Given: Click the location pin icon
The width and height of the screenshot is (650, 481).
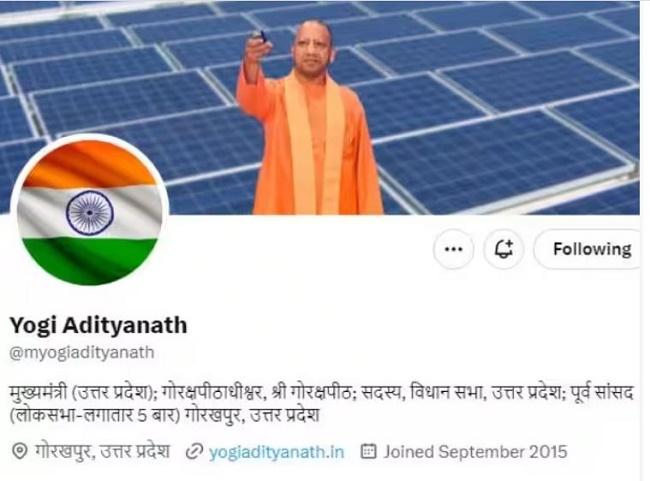Looking at the screenshot, I should [19, 451].
